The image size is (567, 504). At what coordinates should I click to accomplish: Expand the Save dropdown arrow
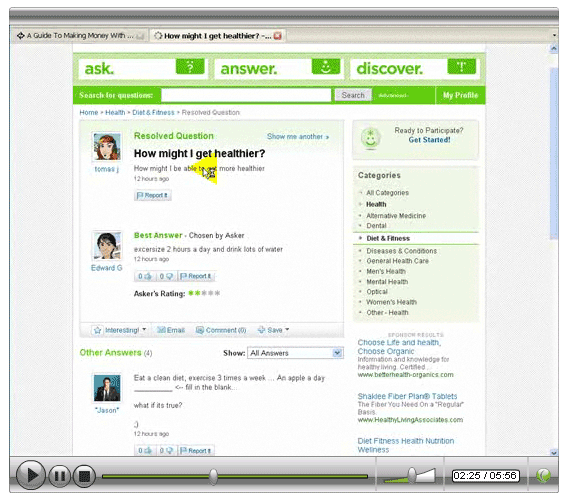pos(287,329)
